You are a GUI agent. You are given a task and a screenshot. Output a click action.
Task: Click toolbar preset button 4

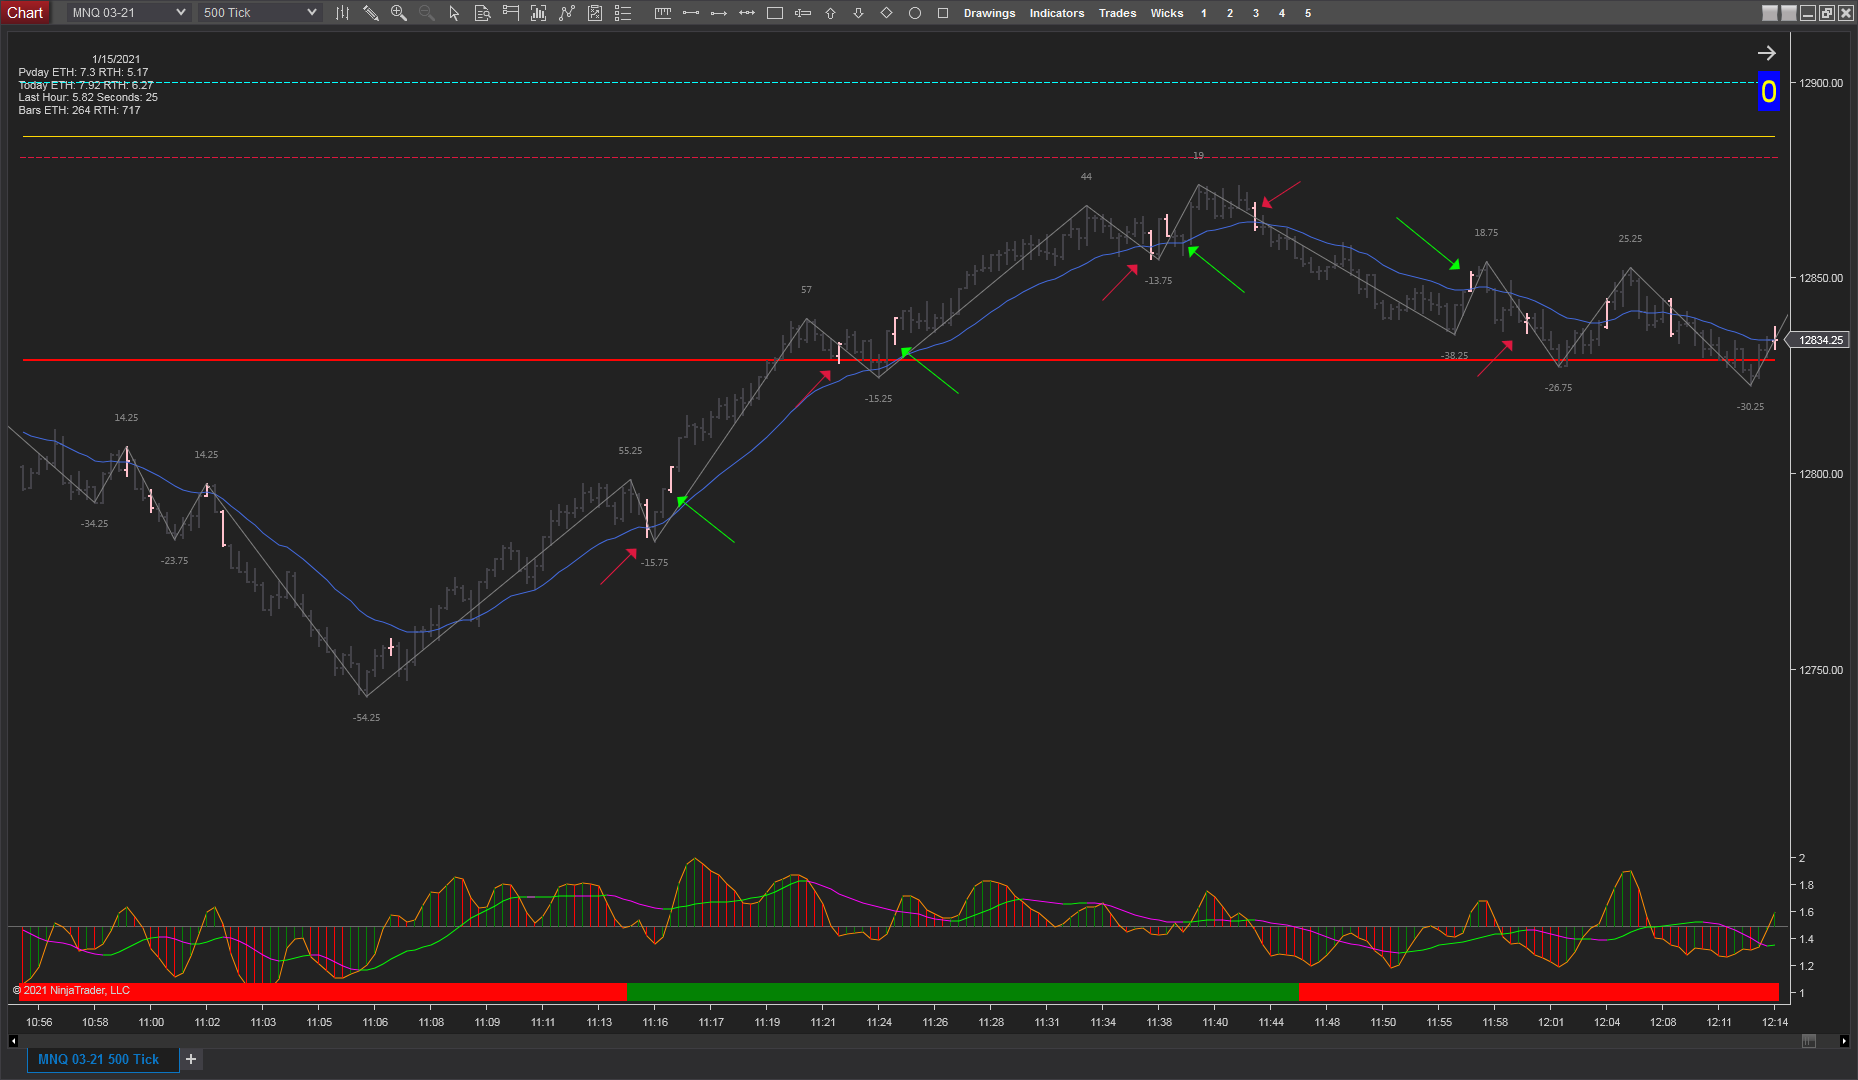(x=1282, y=13)
